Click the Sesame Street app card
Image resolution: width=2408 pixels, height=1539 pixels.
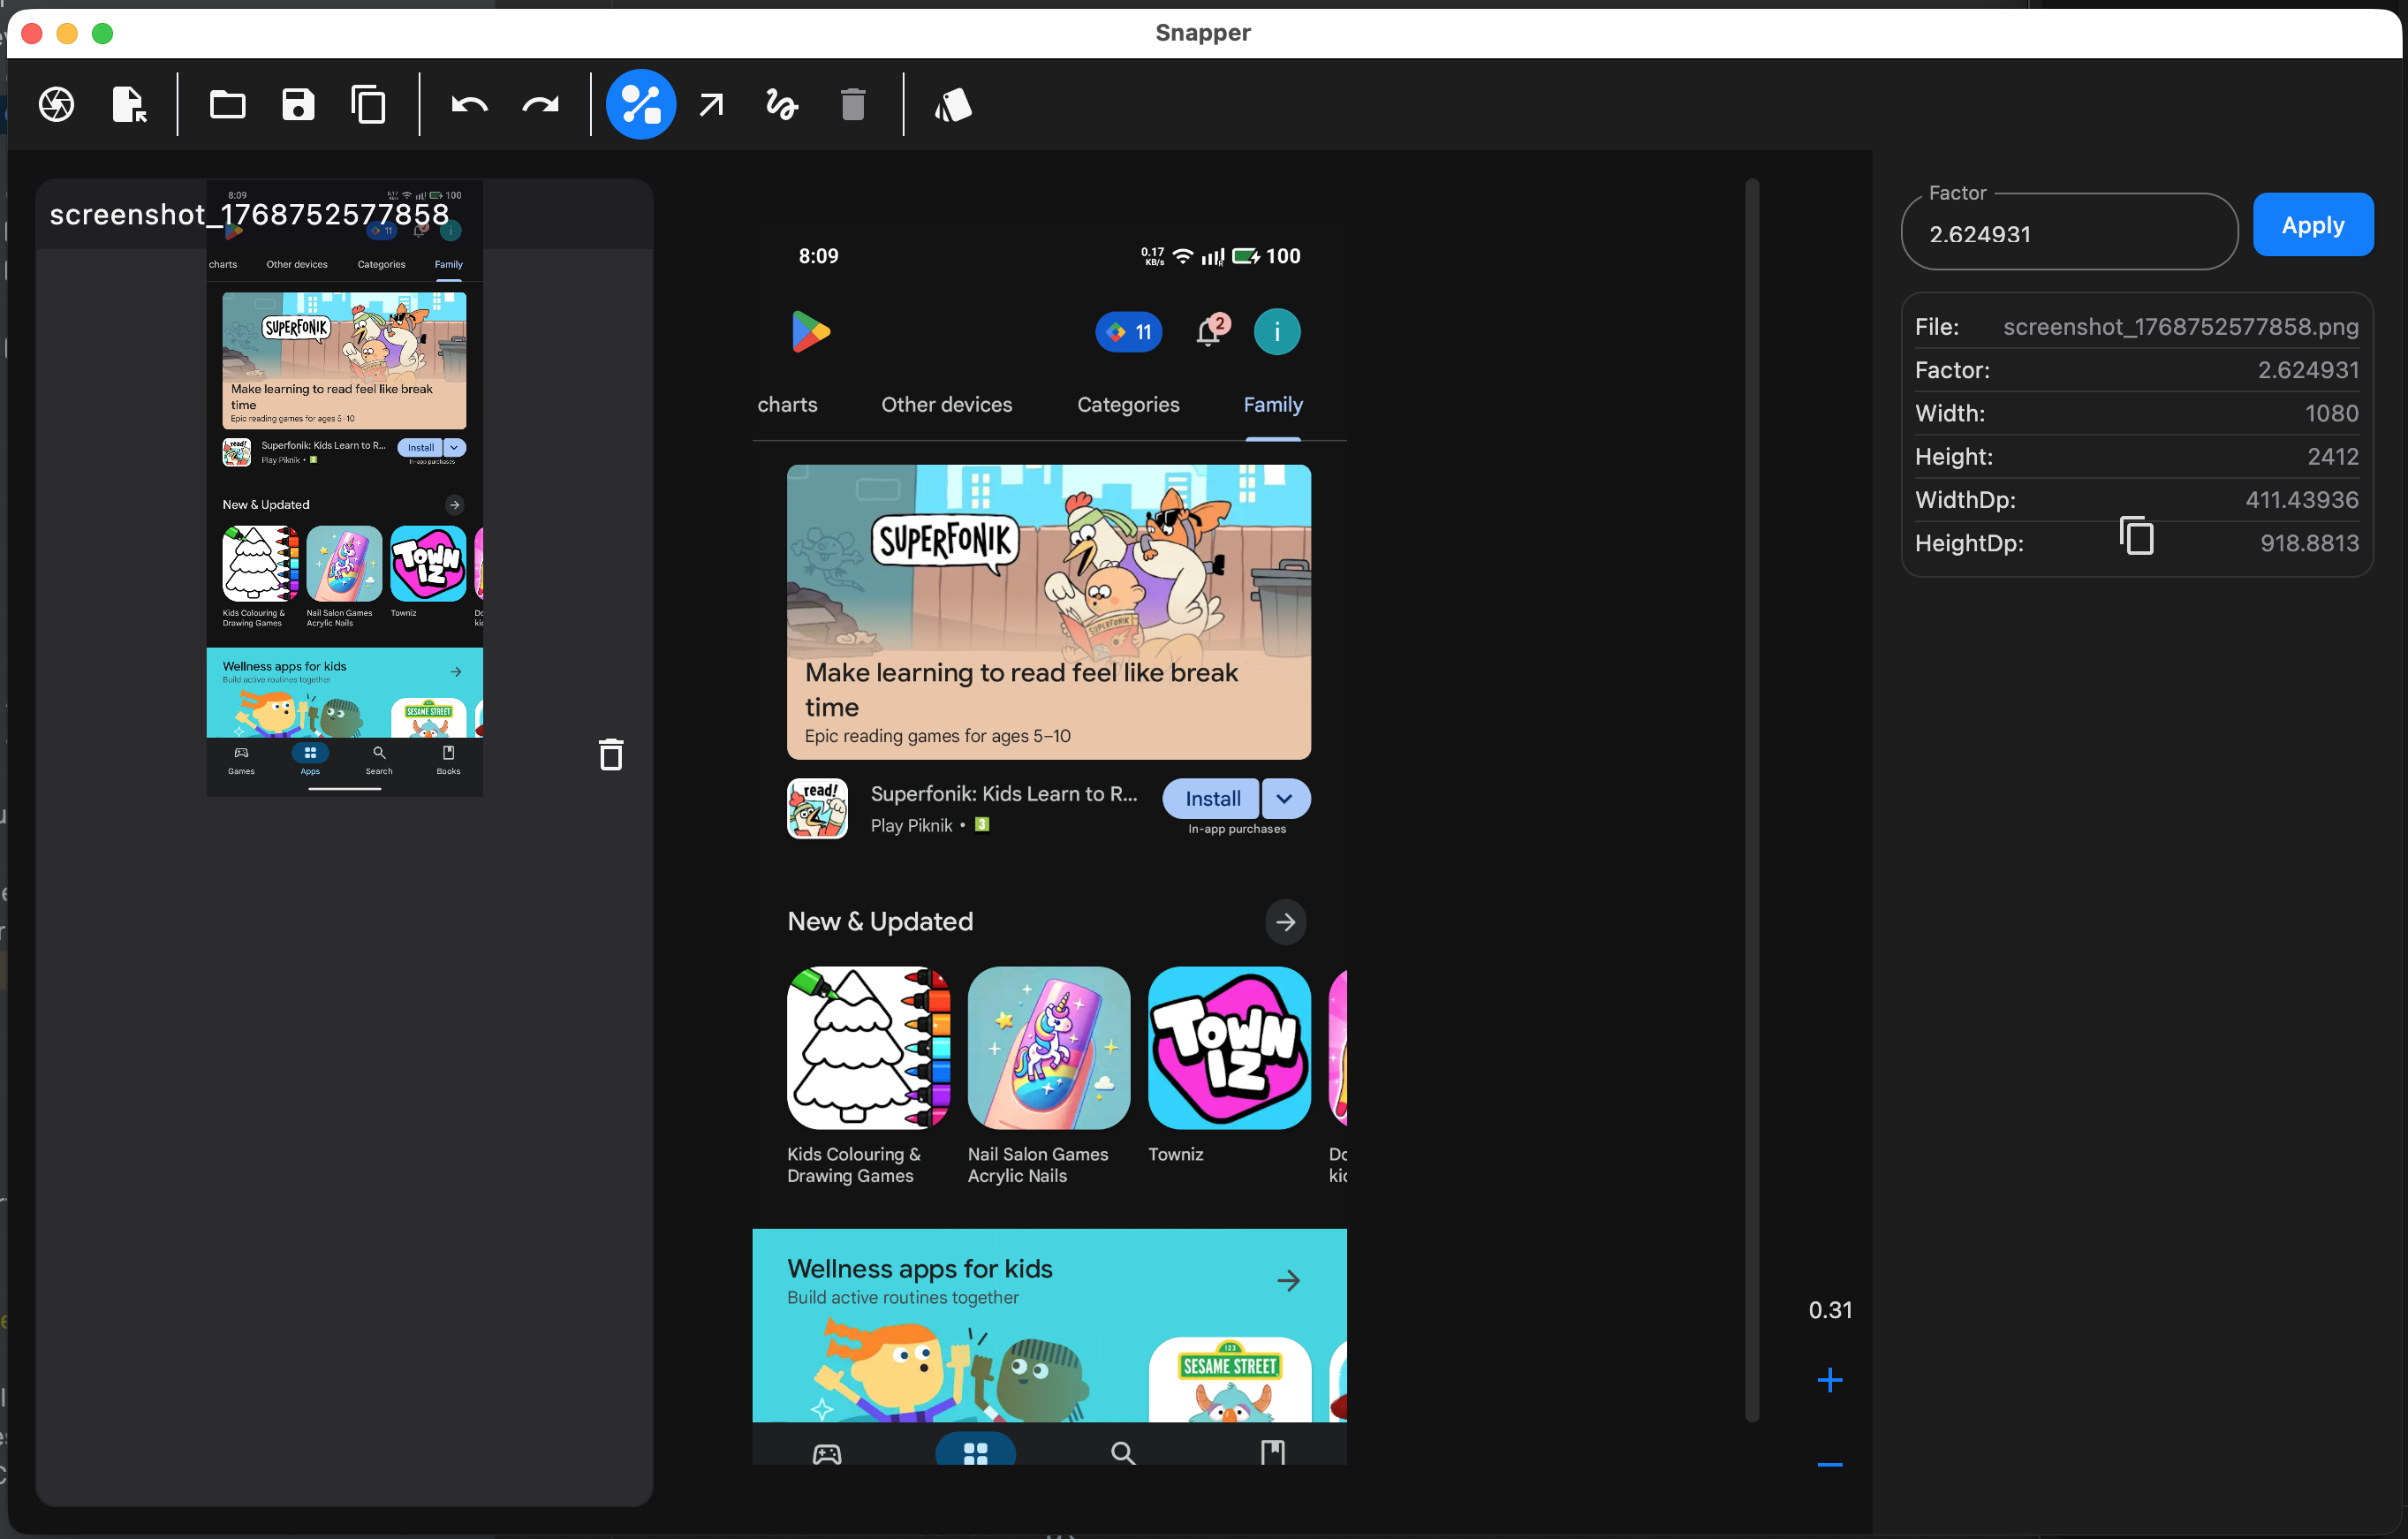(x=1229, y=1379)
